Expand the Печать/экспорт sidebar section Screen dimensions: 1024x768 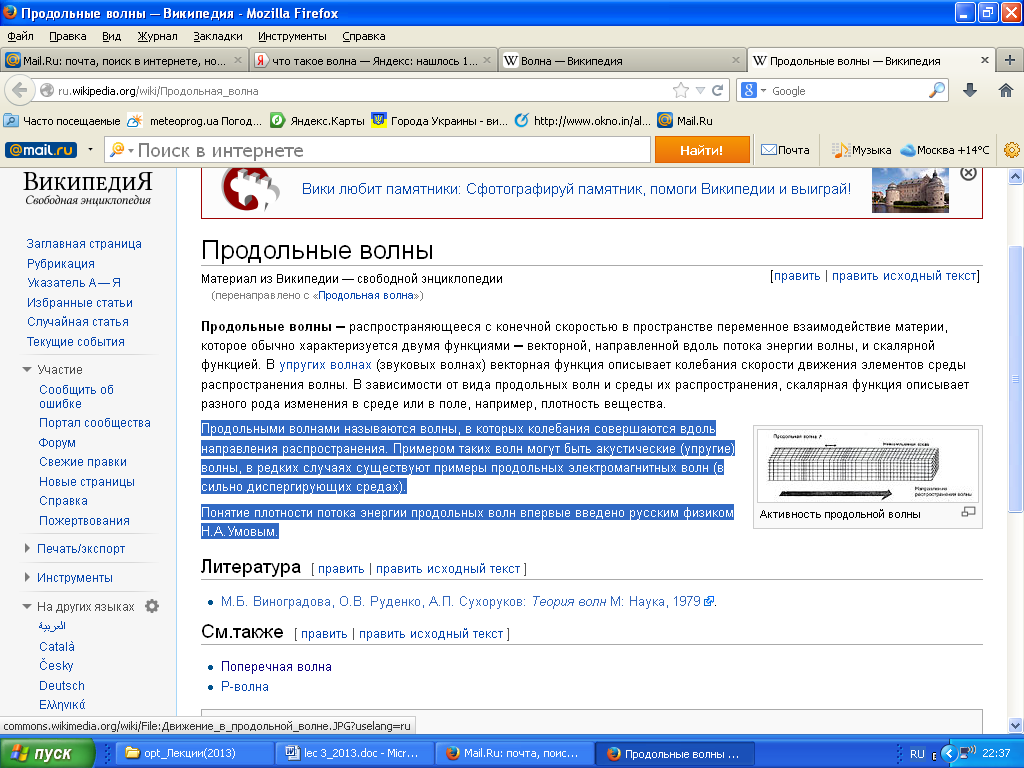(x=27, y=548)
